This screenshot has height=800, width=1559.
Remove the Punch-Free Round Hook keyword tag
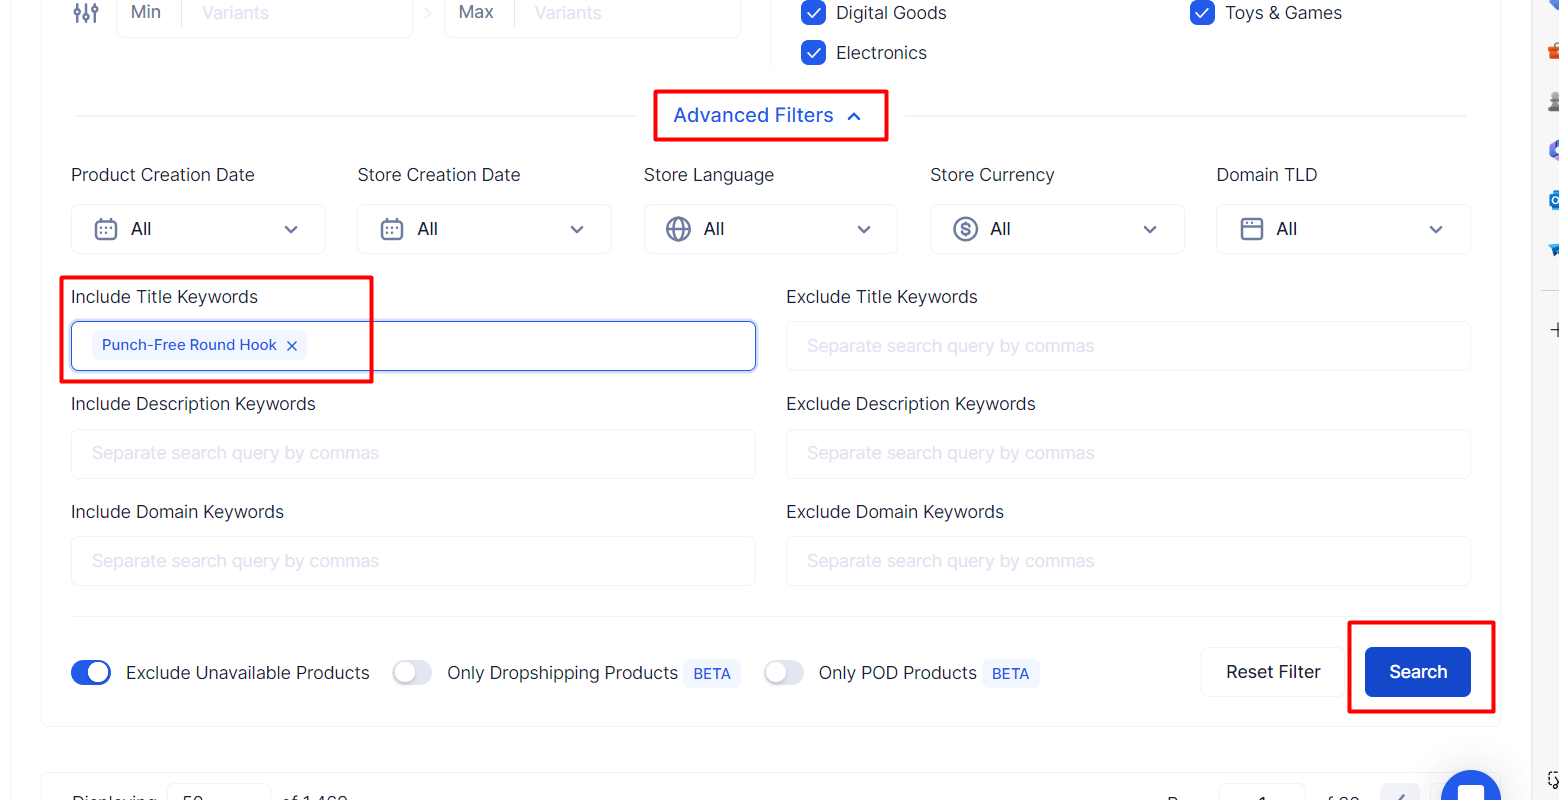tap(292, 346)
